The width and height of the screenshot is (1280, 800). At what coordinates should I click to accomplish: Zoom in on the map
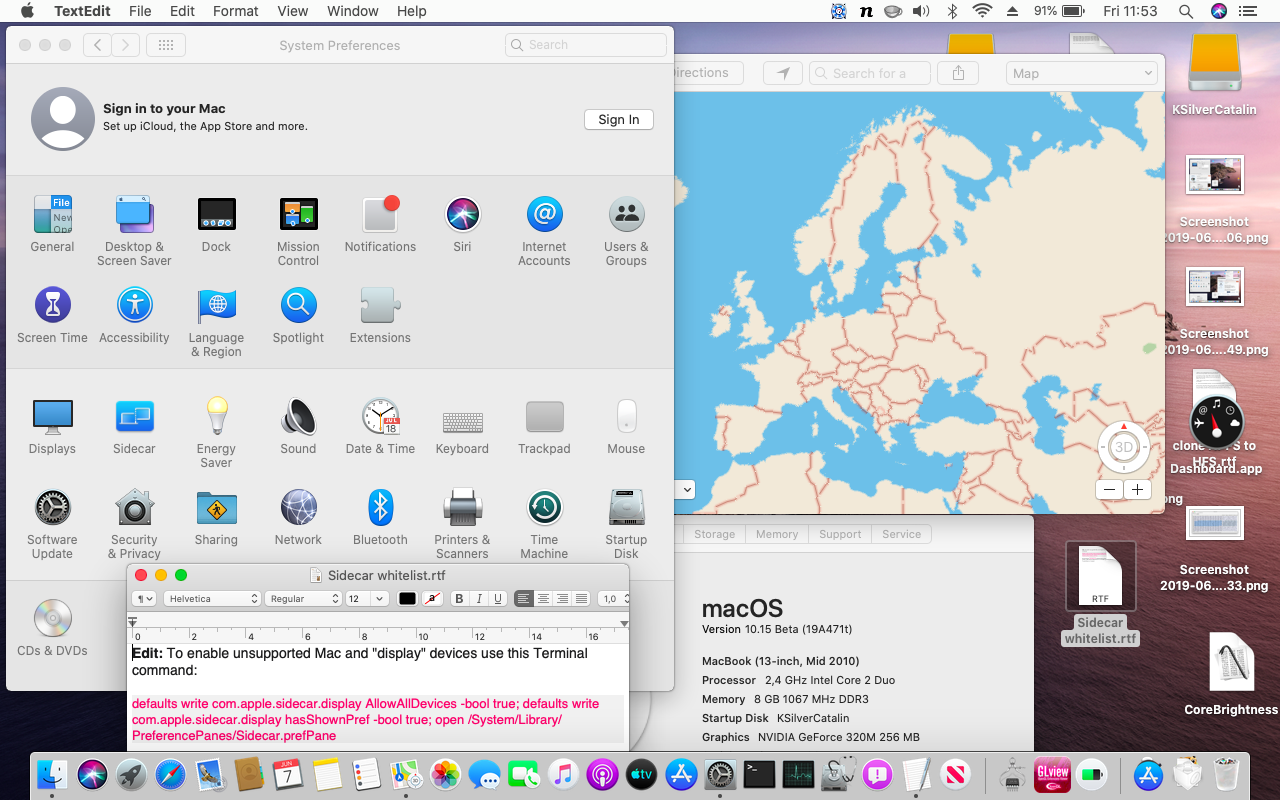pyautogui.click(x=1137, y=489)
